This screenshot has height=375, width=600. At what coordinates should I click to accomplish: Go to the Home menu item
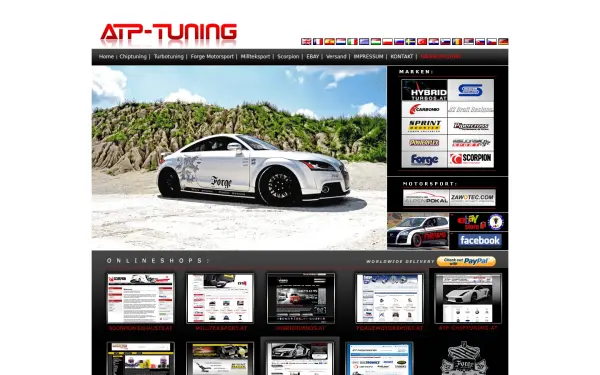(106, 57)
